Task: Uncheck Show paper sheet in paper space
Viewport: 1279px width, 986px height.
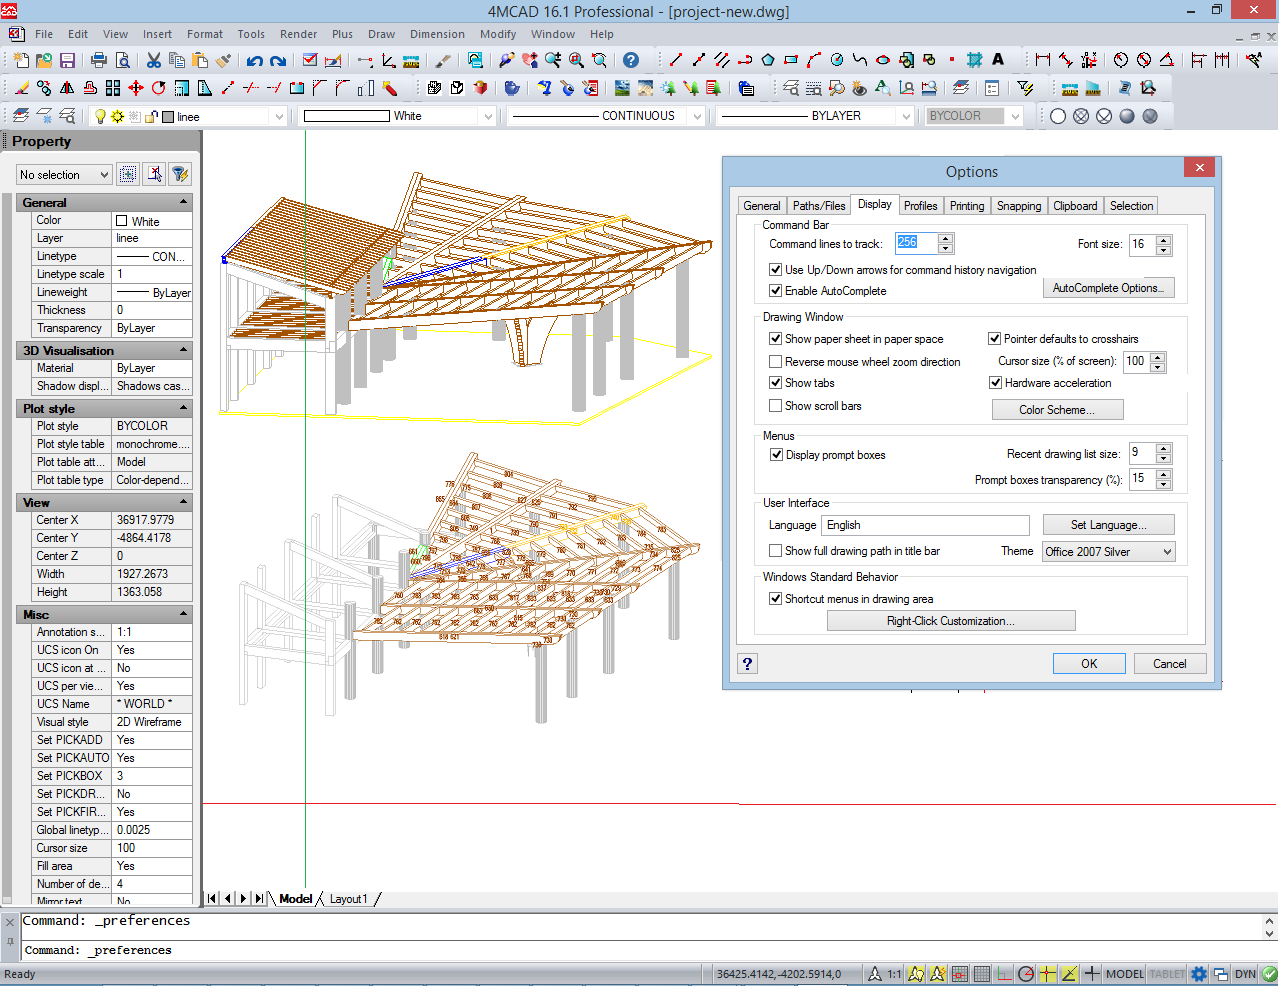Action: click(775, 339)
